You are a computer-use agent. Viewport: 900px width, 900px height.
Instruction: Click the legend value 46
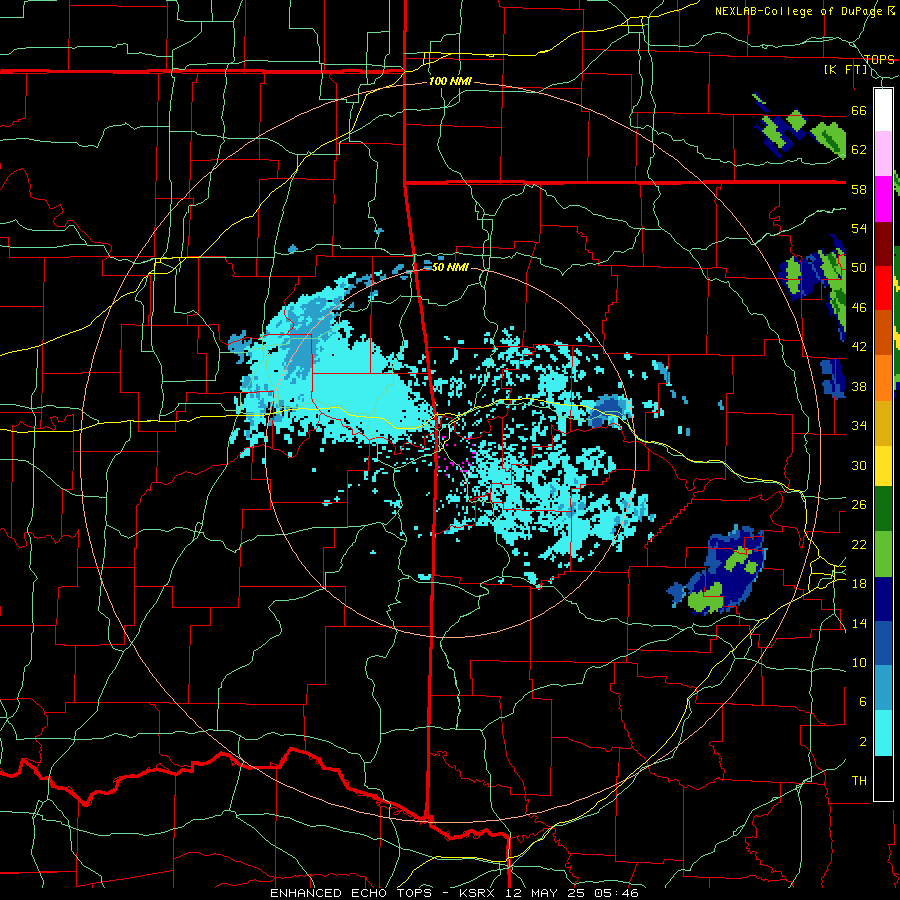[x=859, y=308]
